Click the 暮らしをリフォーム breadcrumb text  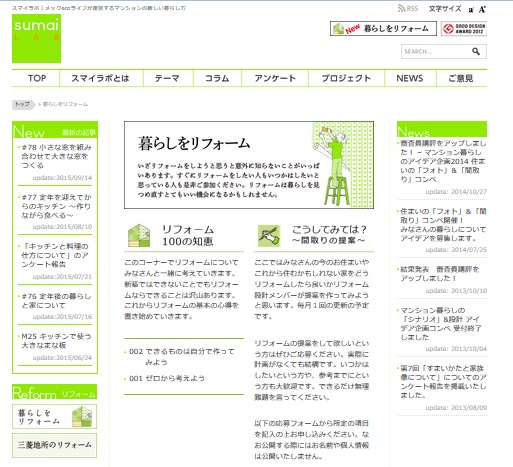[65, 104]
